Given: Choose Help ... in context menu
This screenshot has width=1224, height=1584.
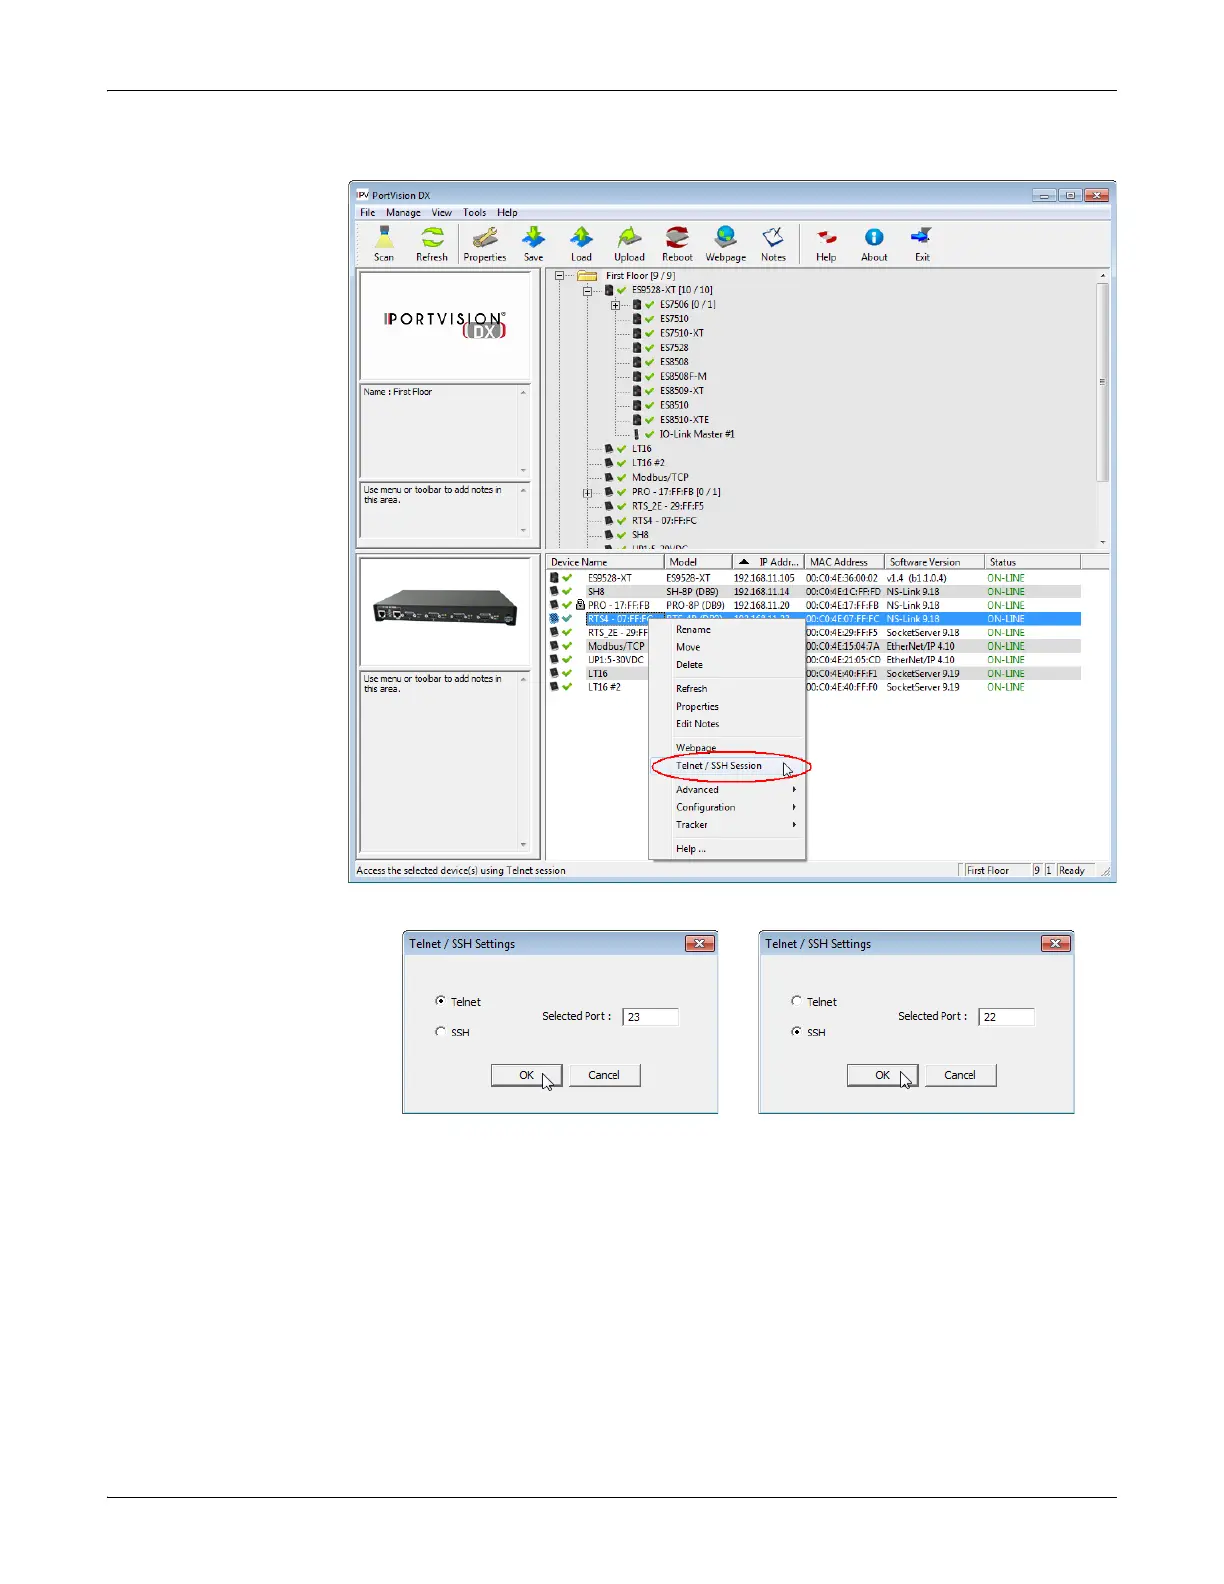Looking at the screenshot, I should pos(691,849).
